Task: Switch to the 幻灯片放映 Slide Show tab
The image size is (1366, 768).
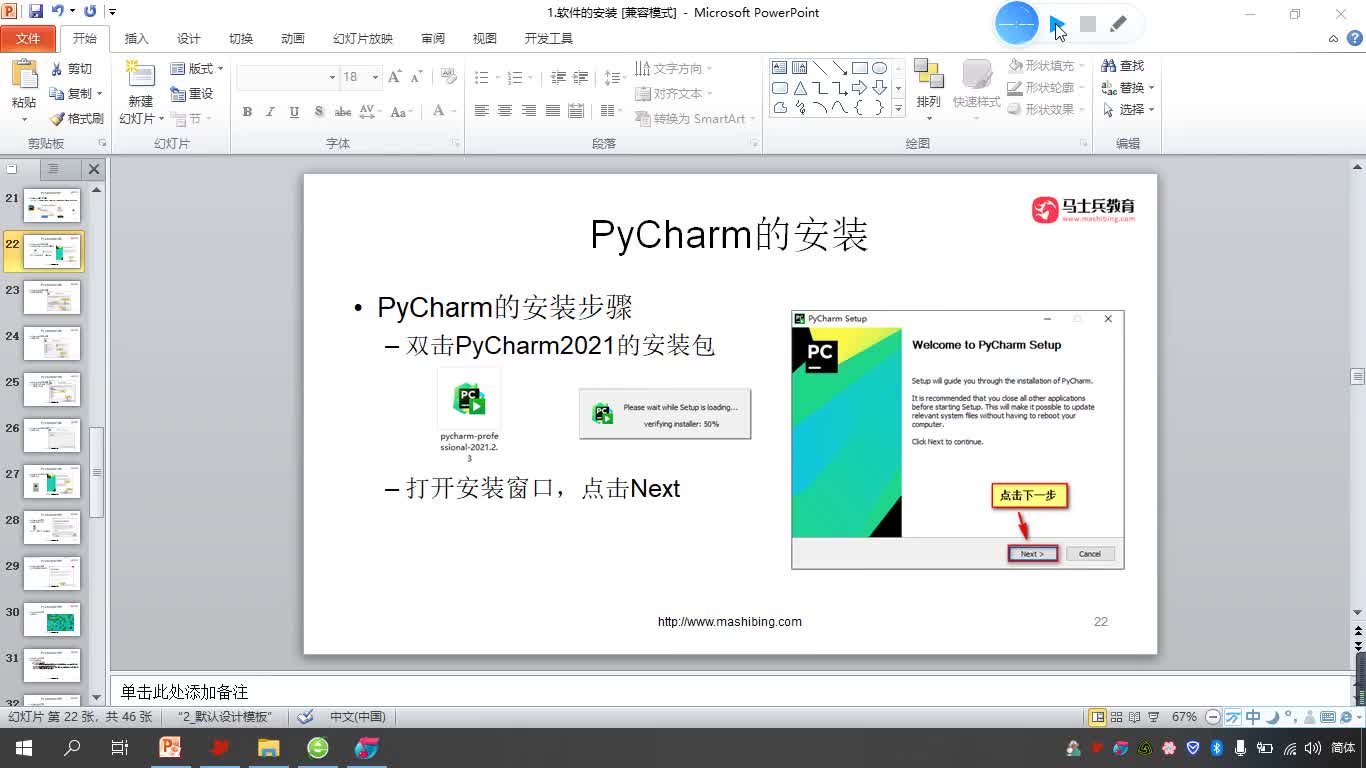Action: [x=363, y=38]
